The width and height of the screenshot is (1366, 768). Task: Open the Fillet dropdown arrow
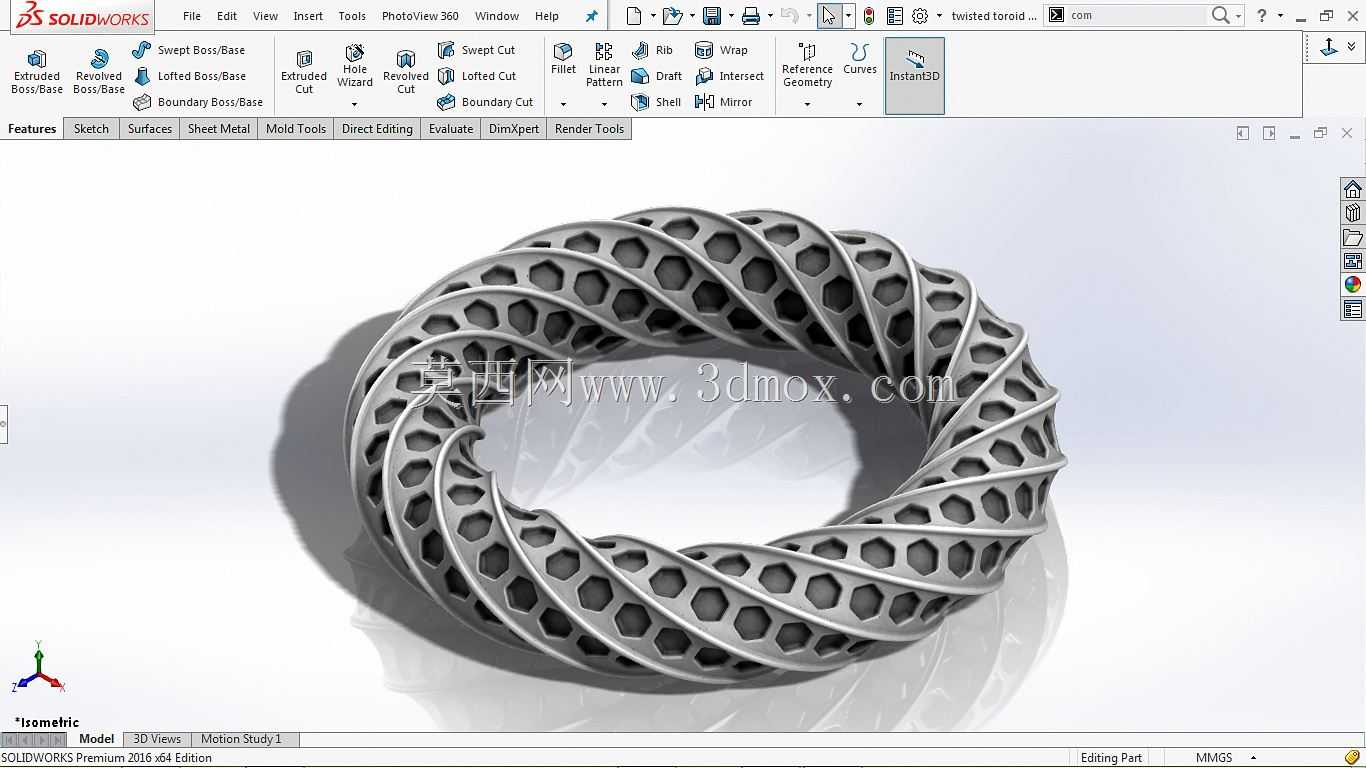pos(563,104)
